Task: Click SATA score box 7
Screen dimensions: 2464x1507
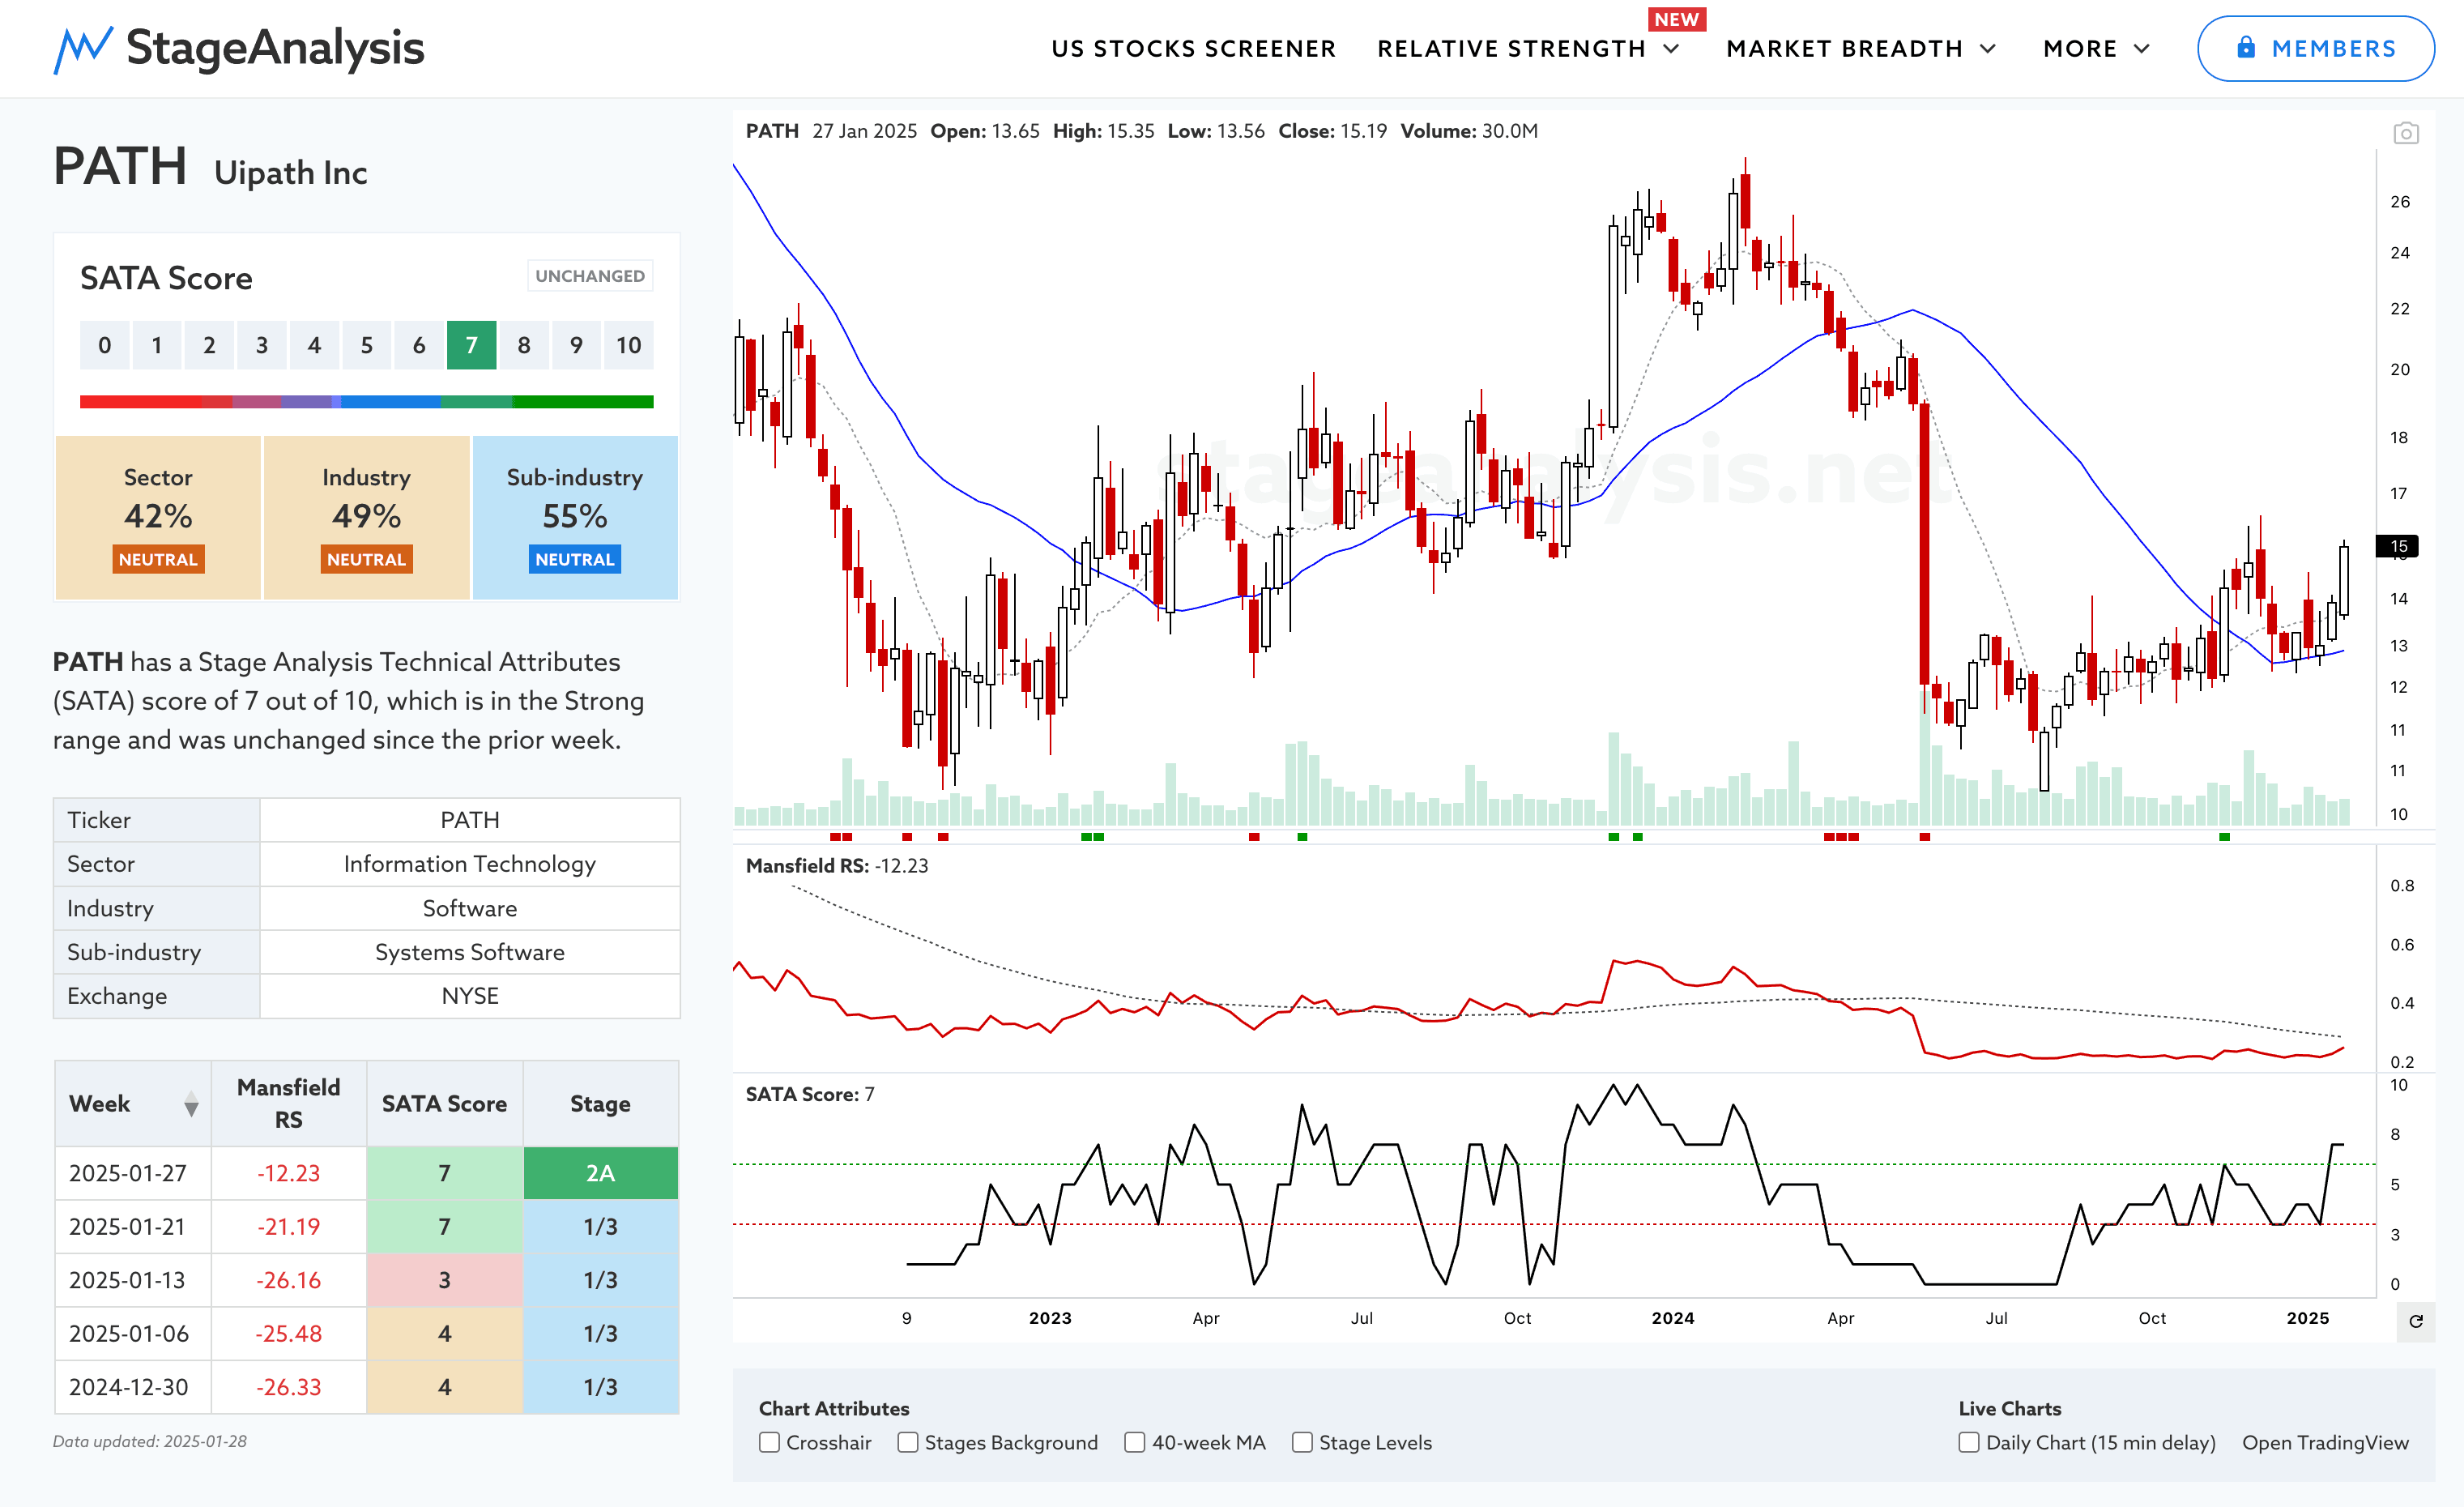Action: coord(471,345)
